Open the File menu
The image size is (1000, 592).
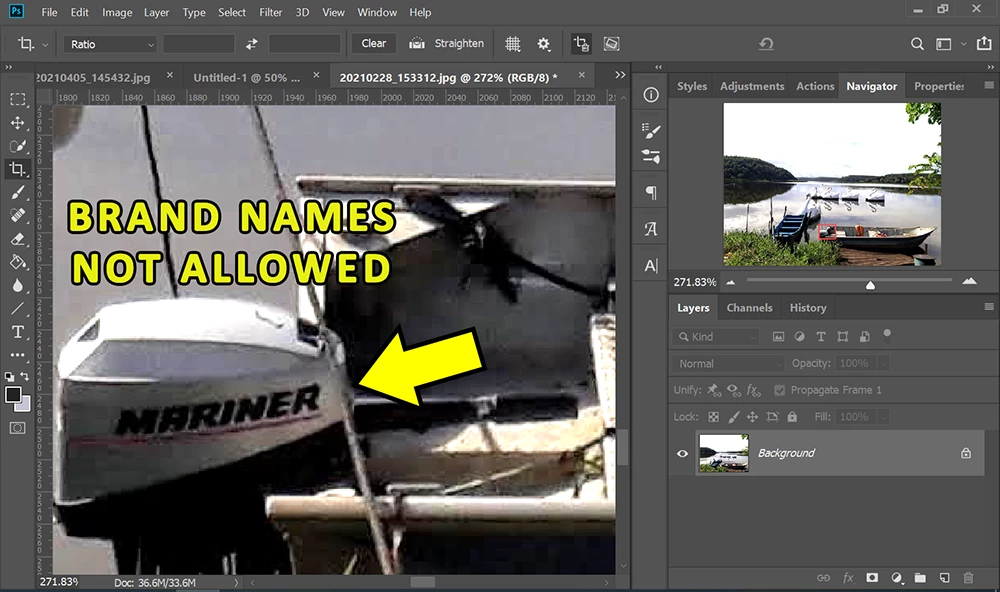point(49,12)
